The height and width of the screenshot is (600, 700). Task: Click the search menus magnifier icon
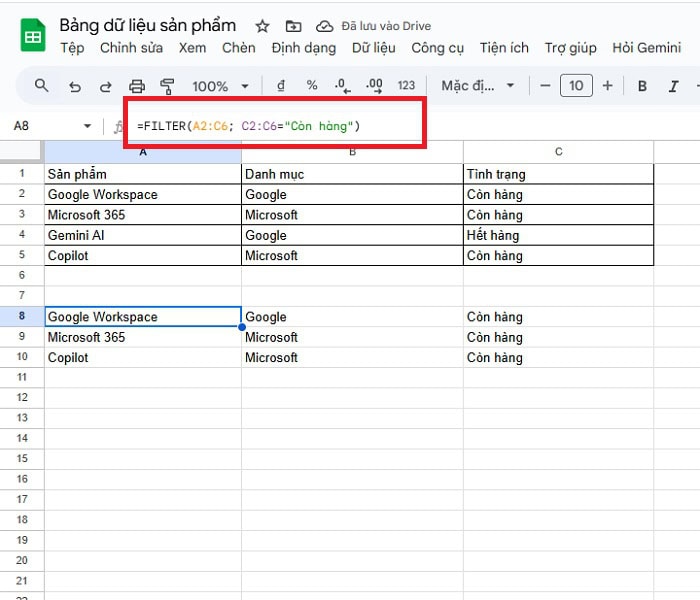[42, 85]
